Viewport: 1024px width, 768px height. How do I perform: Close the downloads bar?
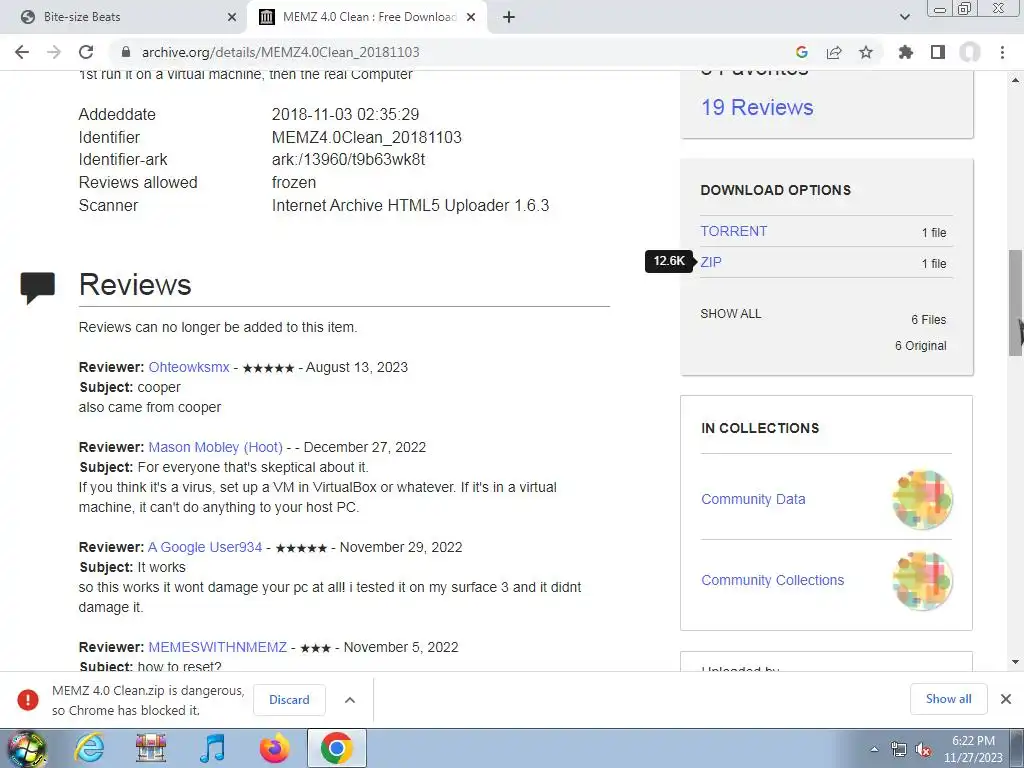(x=1006, y=699)
